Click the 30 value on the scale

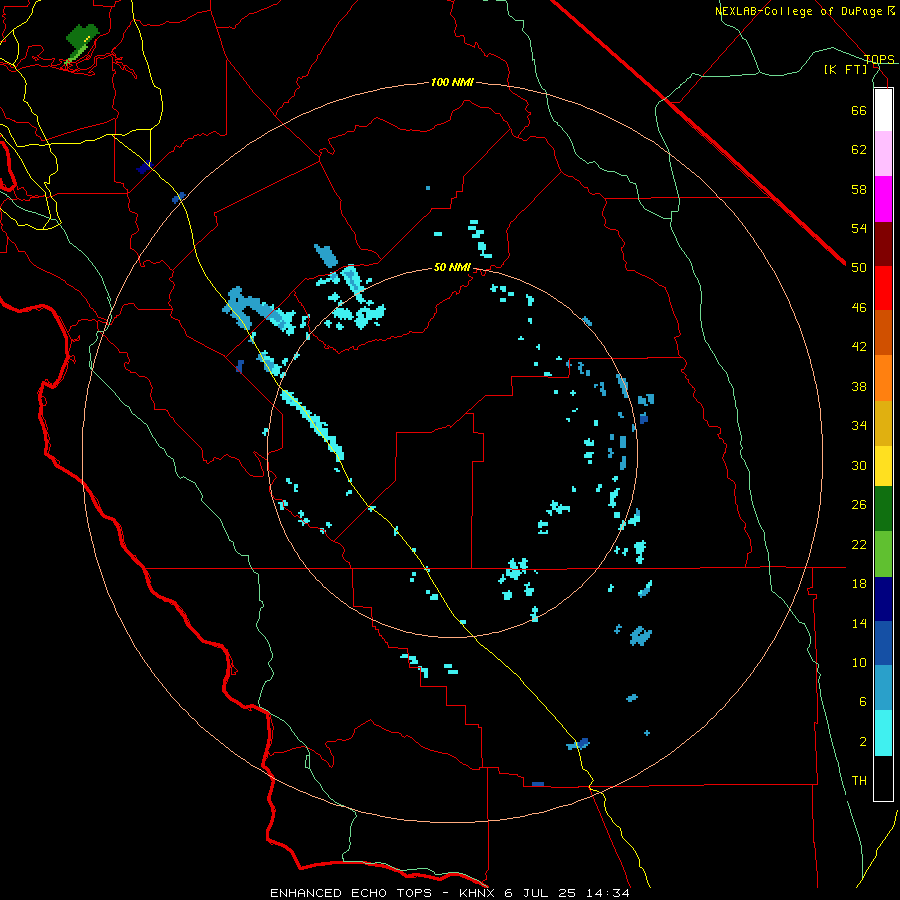[859, 465]
